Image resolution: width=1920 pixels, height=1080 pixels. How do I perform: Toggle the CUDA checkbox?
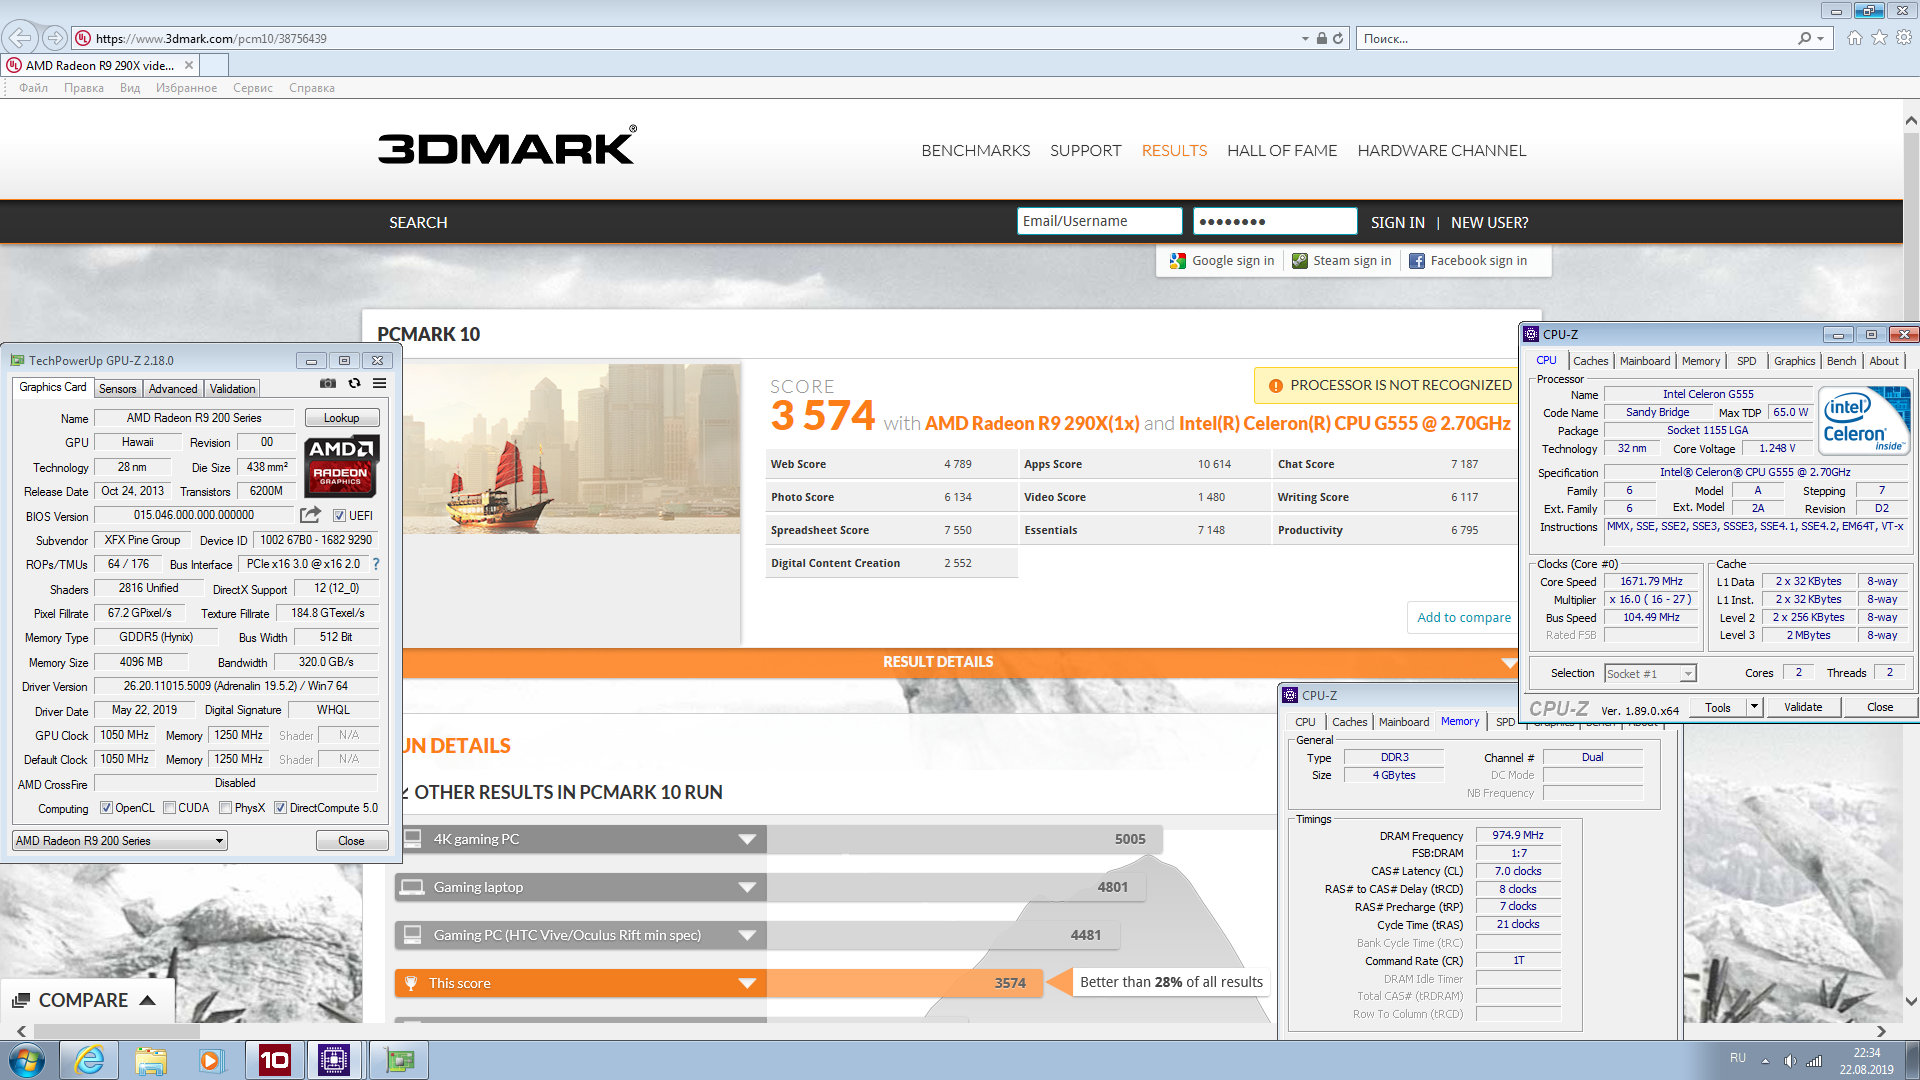[170, 808]
